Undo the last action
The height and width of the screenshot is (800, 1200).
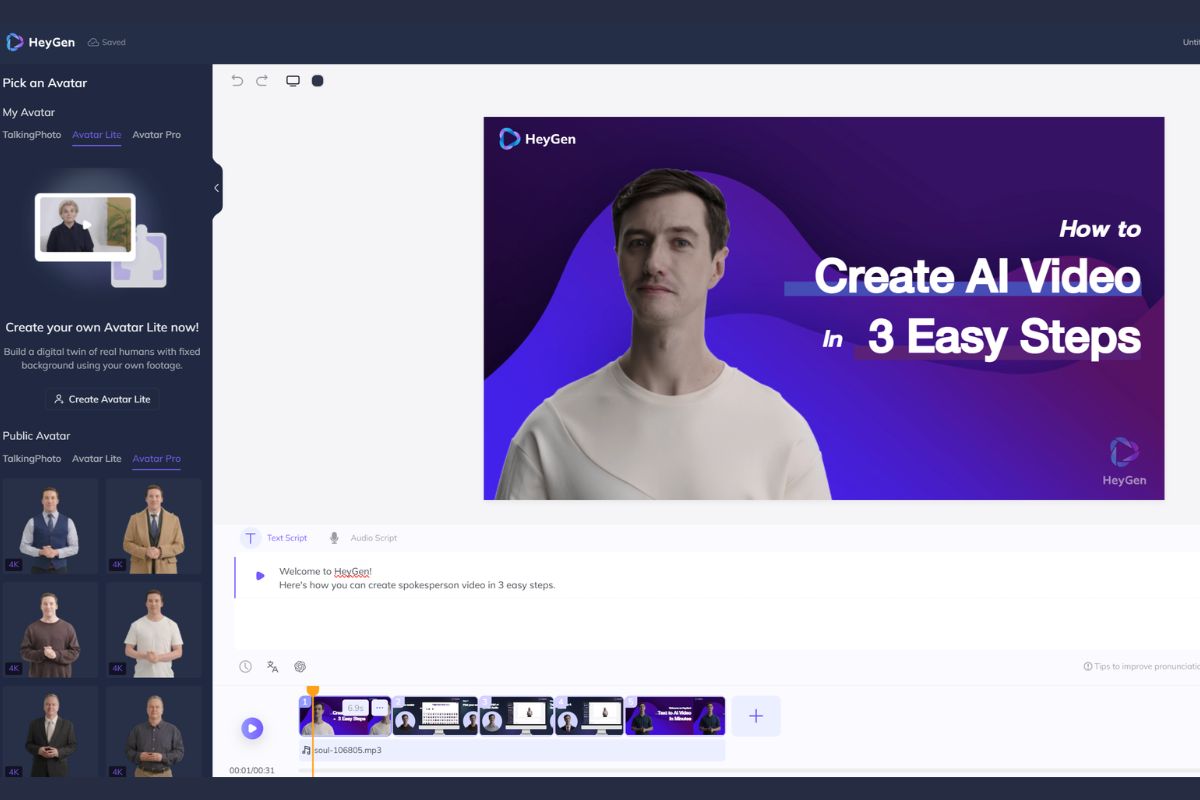(237, 80)
